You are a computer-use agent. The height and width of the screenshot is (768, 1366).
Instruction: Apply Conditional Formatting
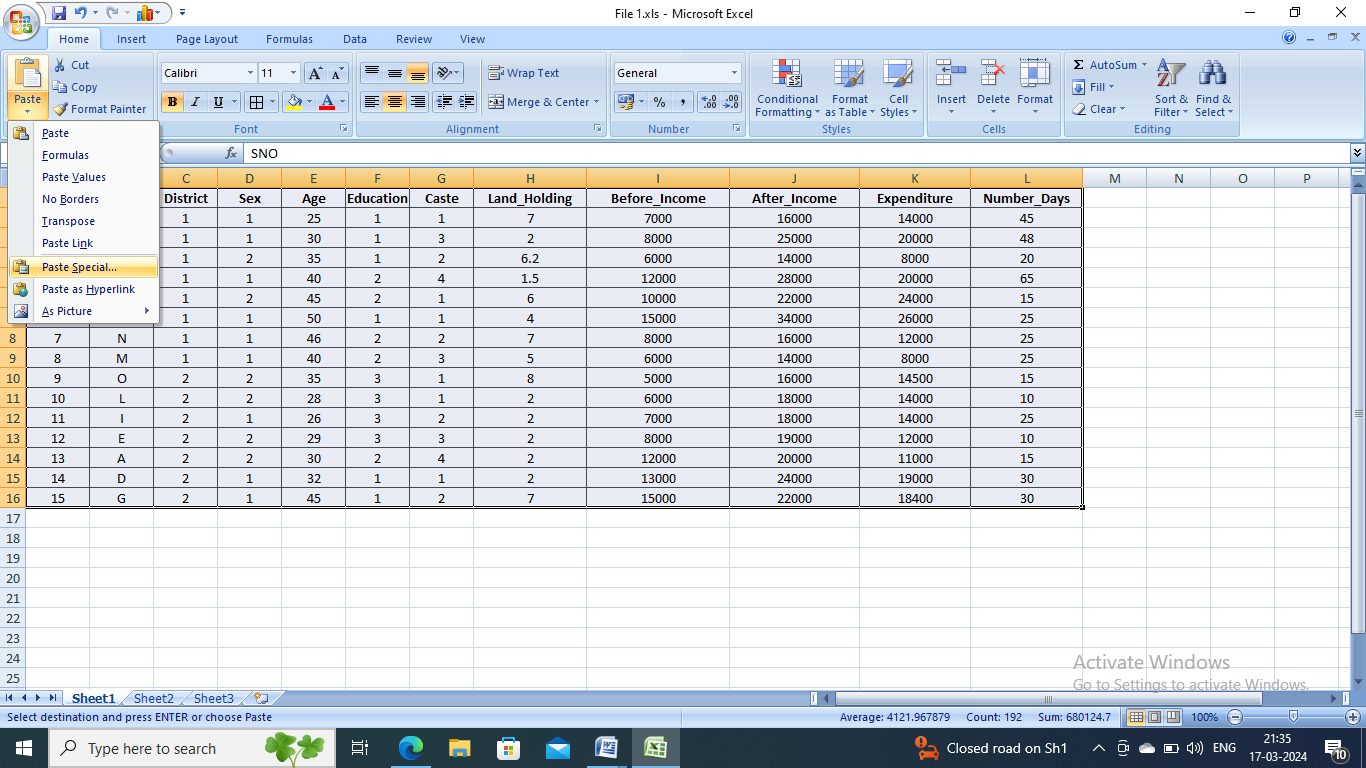tap(787, 89)
